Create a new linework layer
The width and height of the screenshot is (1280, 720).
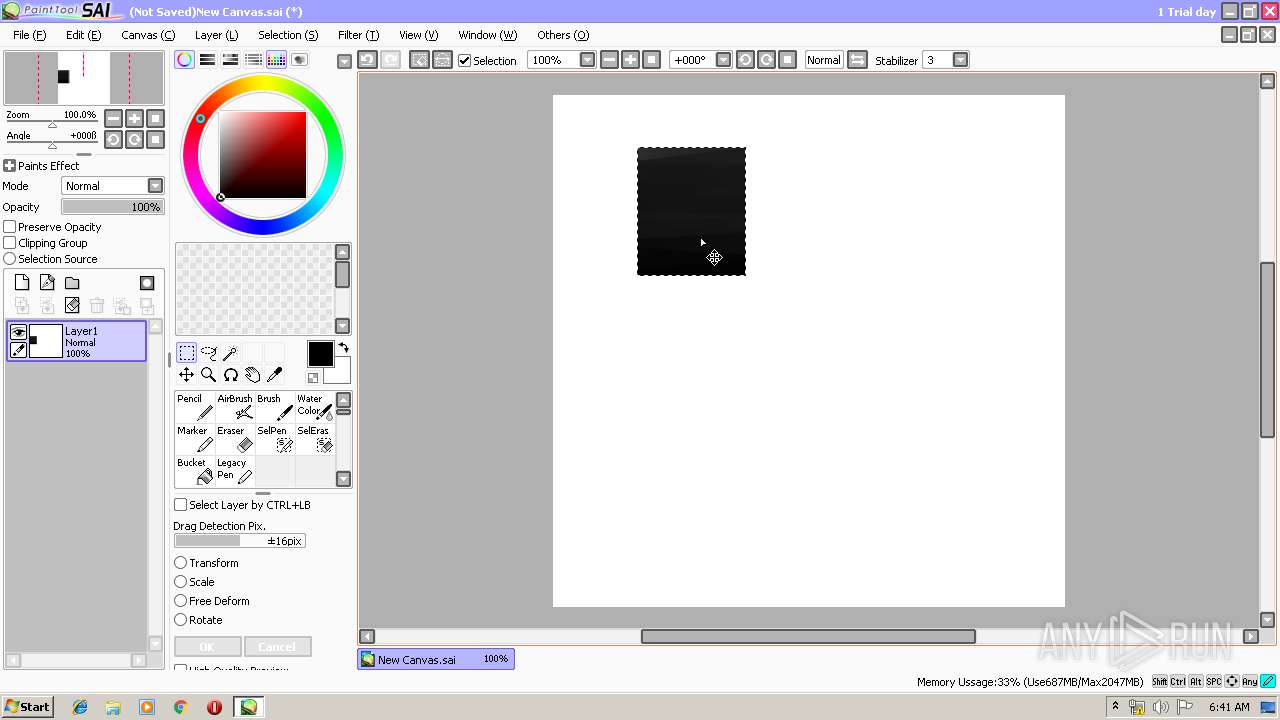point(47,283)
